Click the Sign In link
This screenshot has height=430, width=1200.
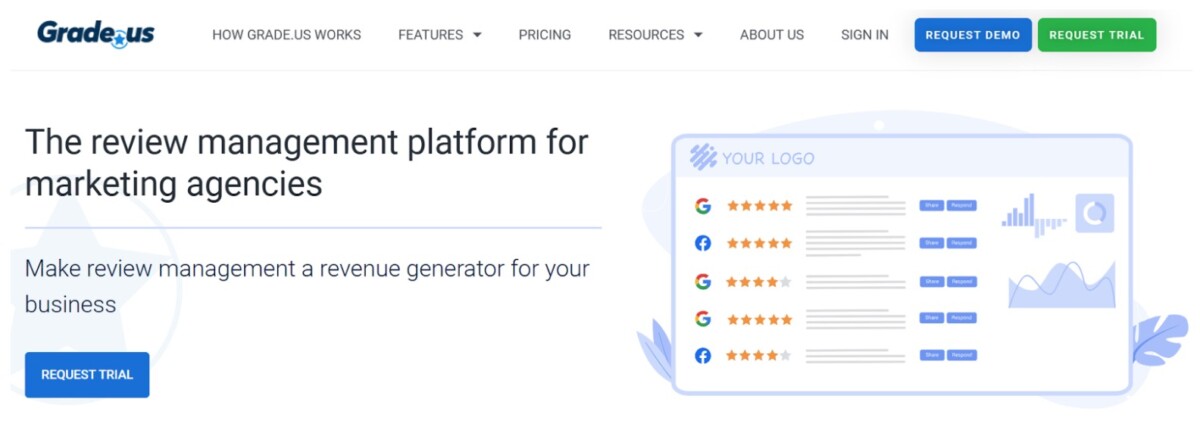pos(864,35)
